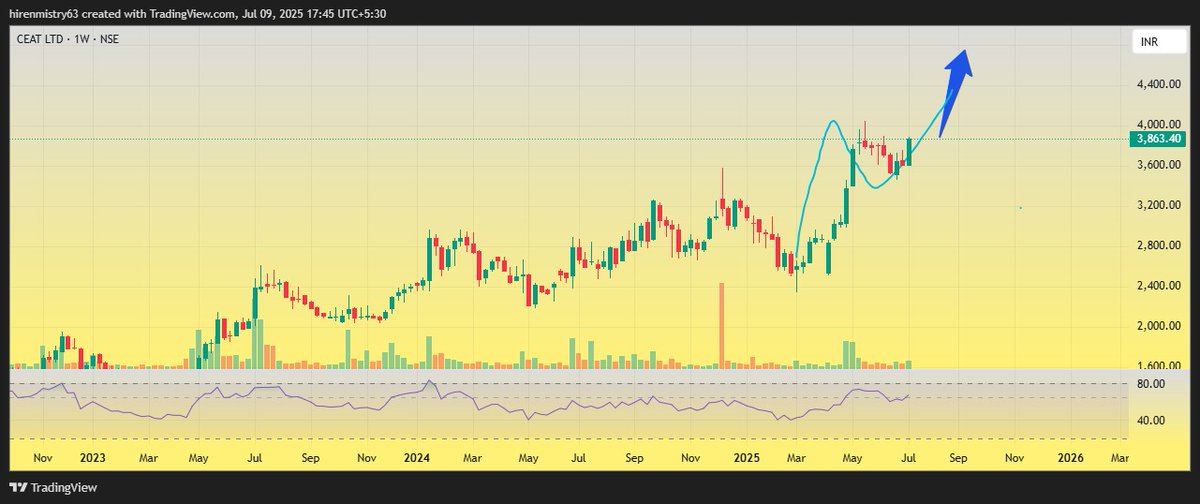Click the INR currency button
The image size is (1200, 504).
tap(1158, 42)
